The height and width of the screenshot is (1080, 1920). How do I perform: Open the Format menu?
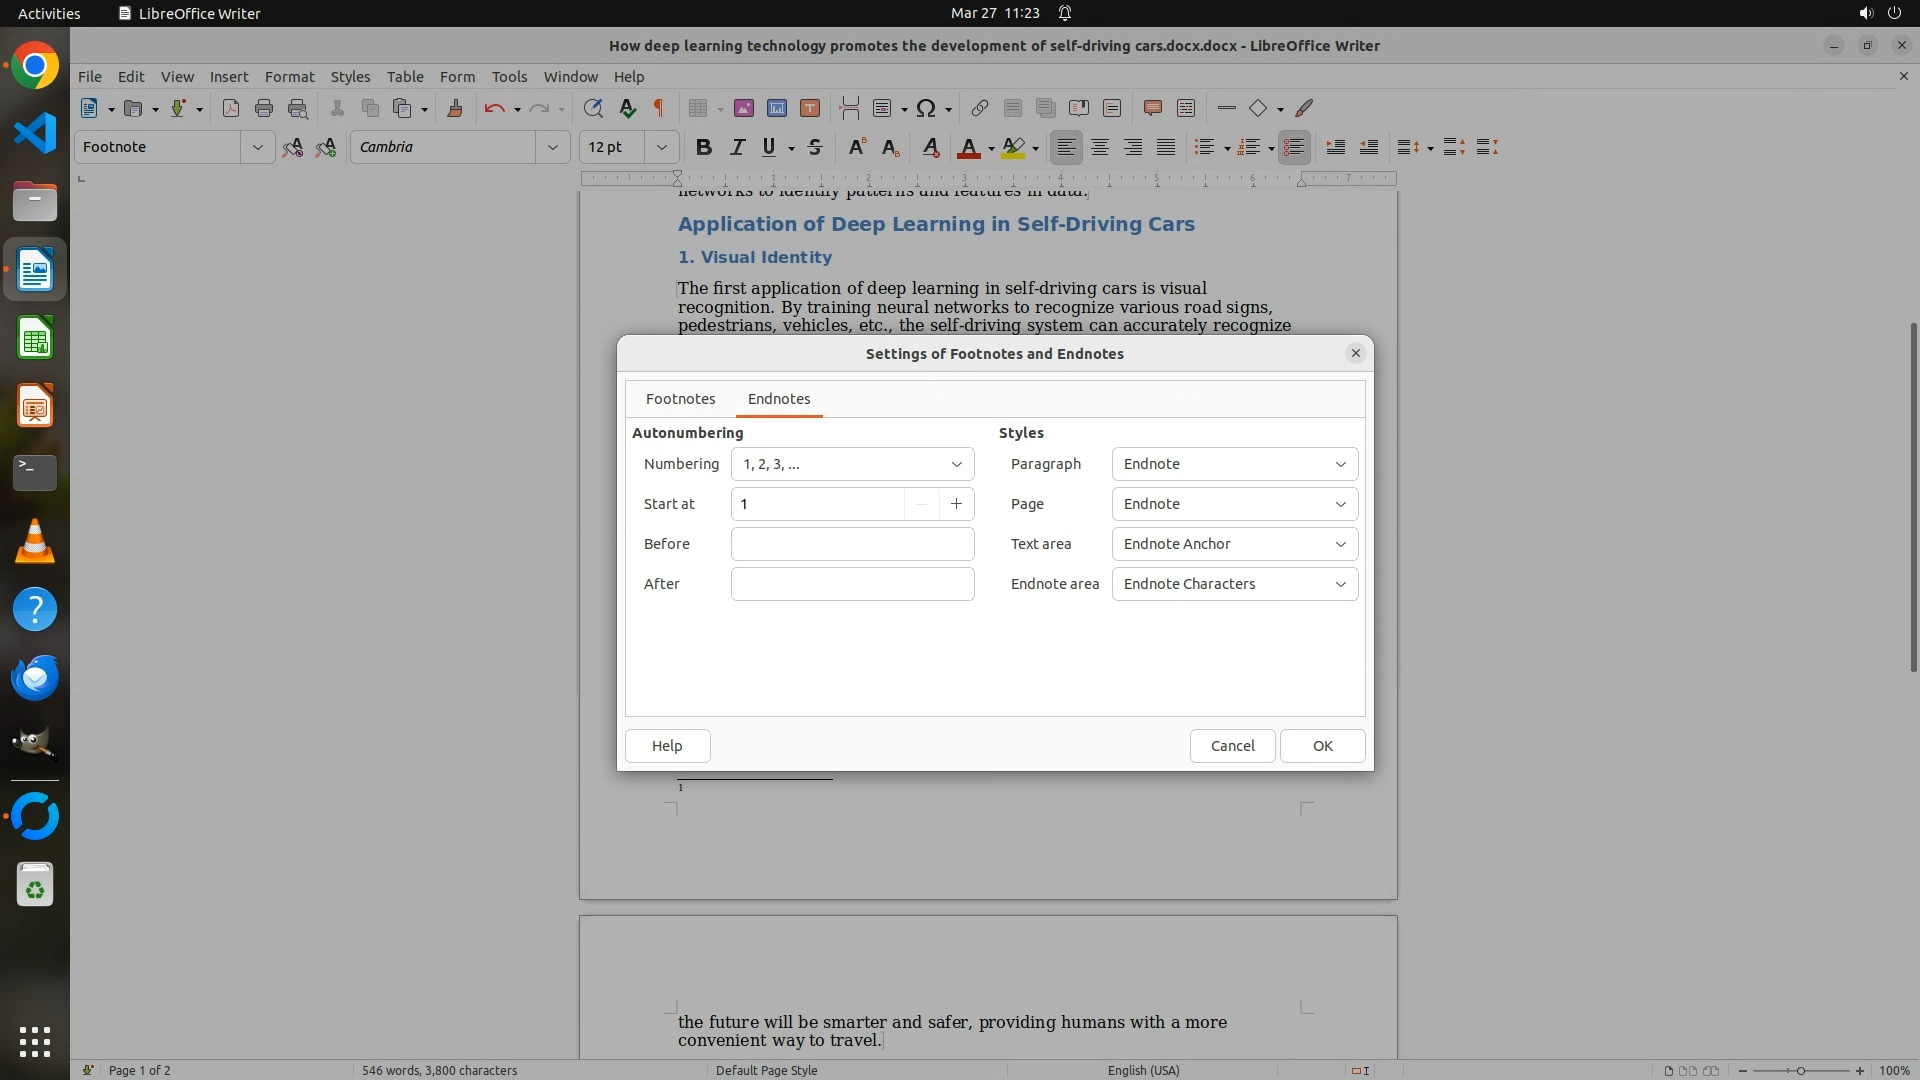[x=289, y=76]
